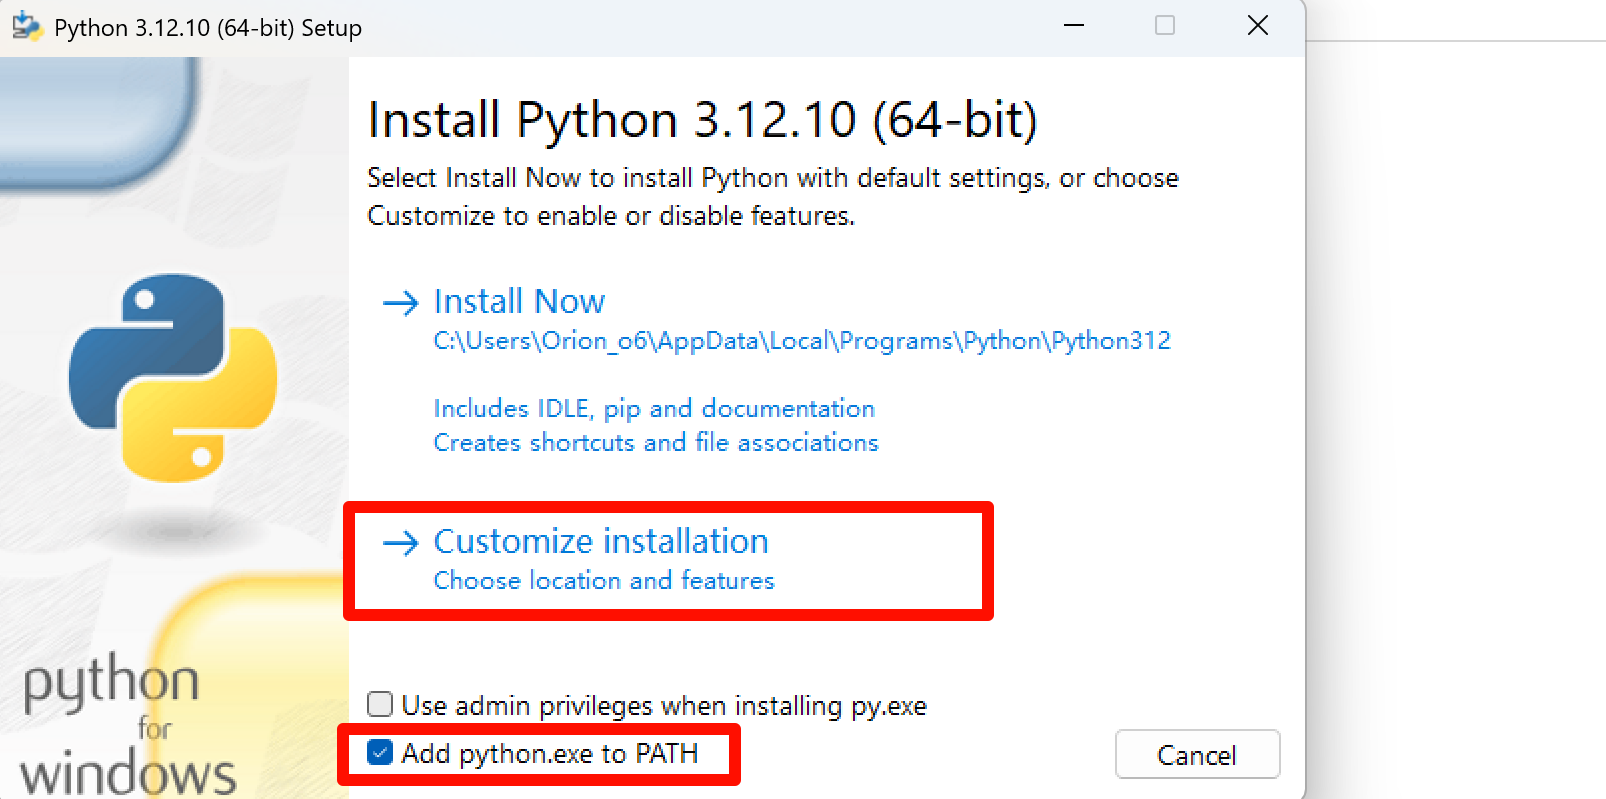Enable admin privileges for py.exe checkbox
The width and height of the screenshot is (1606, 799).
pos(380,705)
